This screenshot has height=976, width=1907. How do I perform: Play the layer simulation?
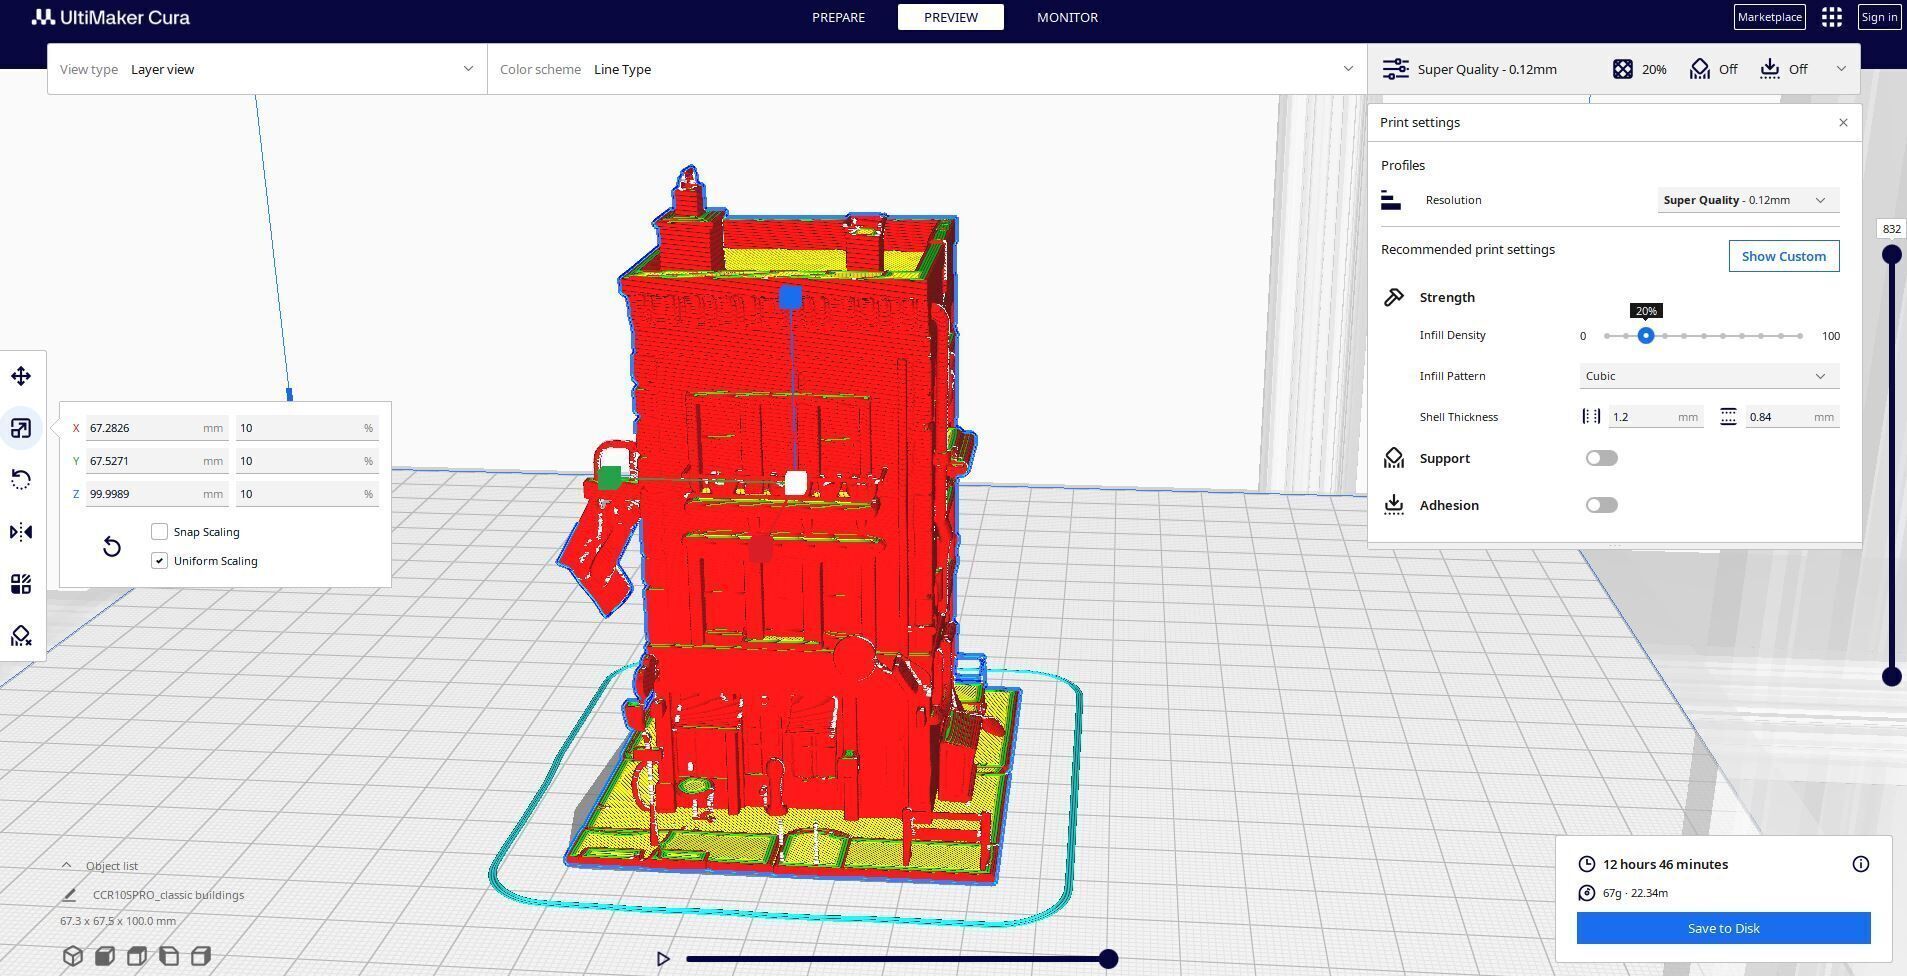click(662, 959)
